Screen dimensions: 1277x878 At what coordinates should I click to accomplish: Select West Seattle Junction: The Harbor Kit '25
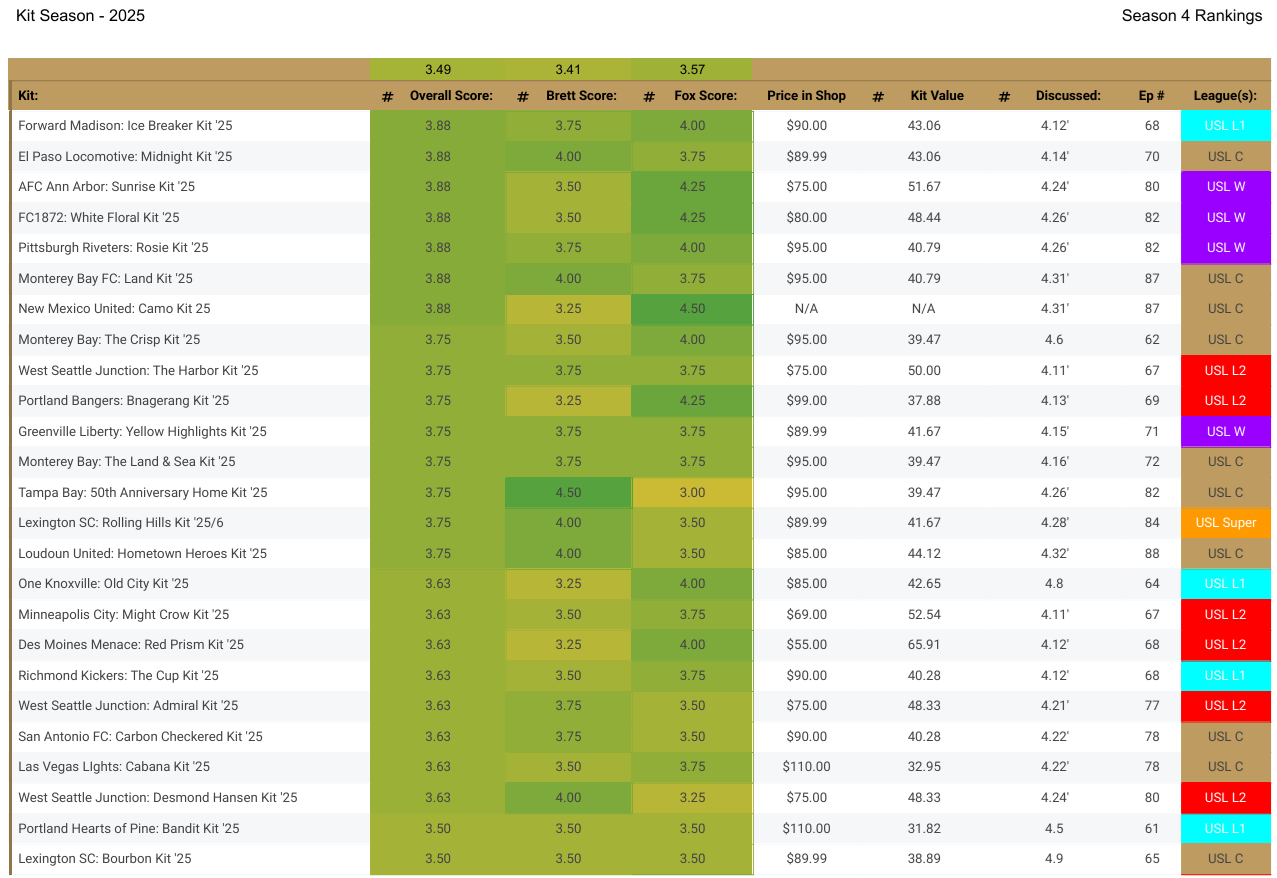[x=138, y=371]
